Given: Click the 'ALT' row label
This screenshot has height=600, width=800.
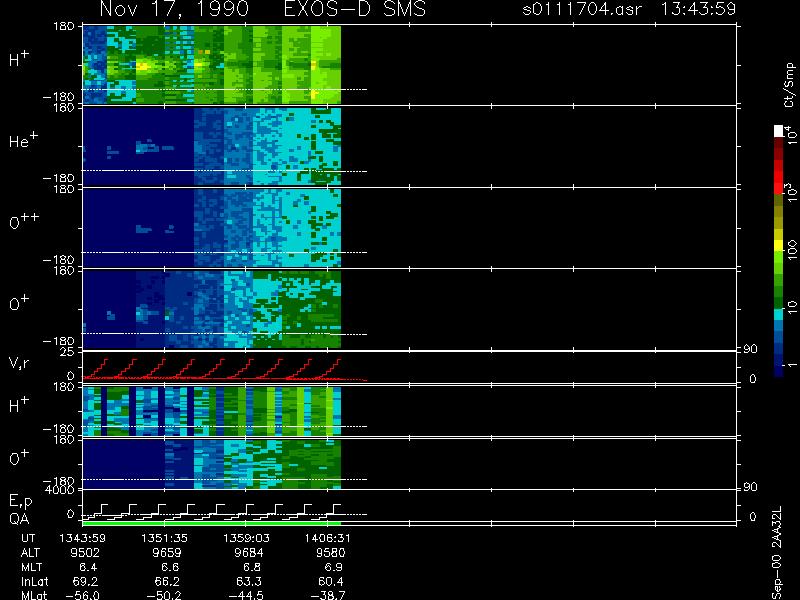Looking at the screenshot, I should pos(30,553).
